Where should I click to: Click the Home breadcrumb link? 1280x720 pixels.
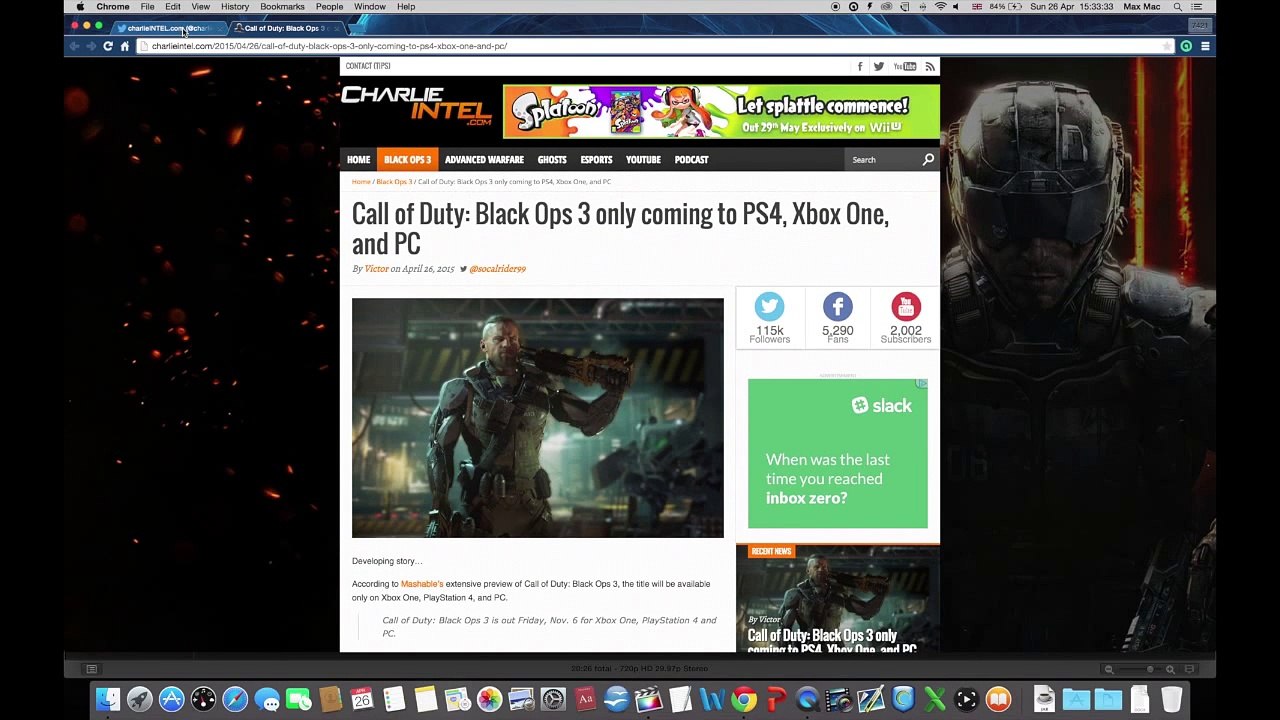(361, 182)
